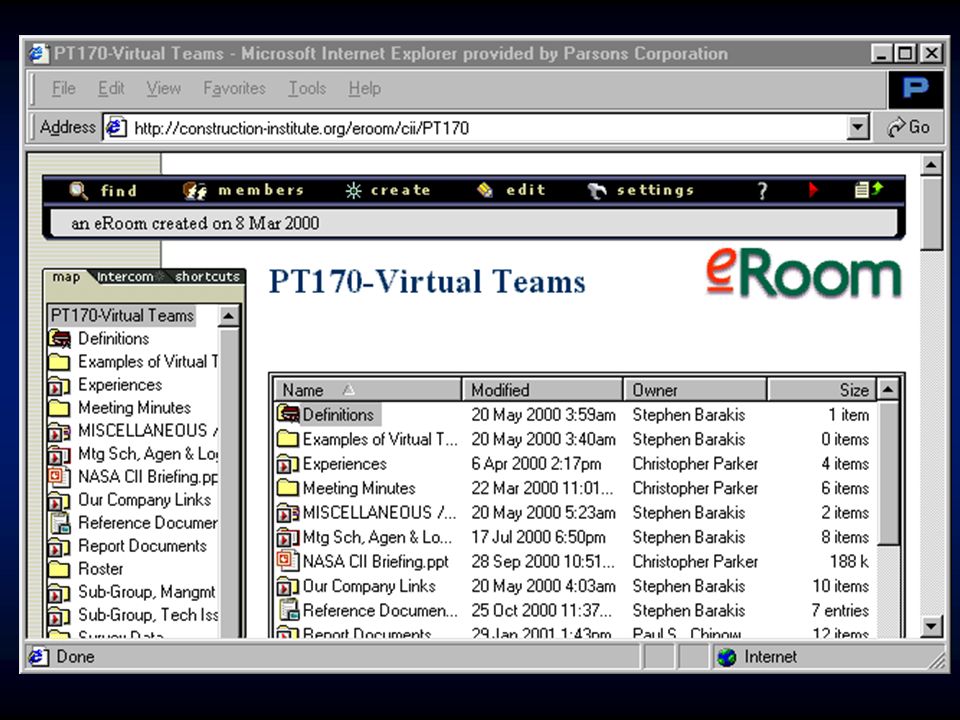Click the eRoom logo
The width and height of the screenshot is (960, 720).
[803, 273]
